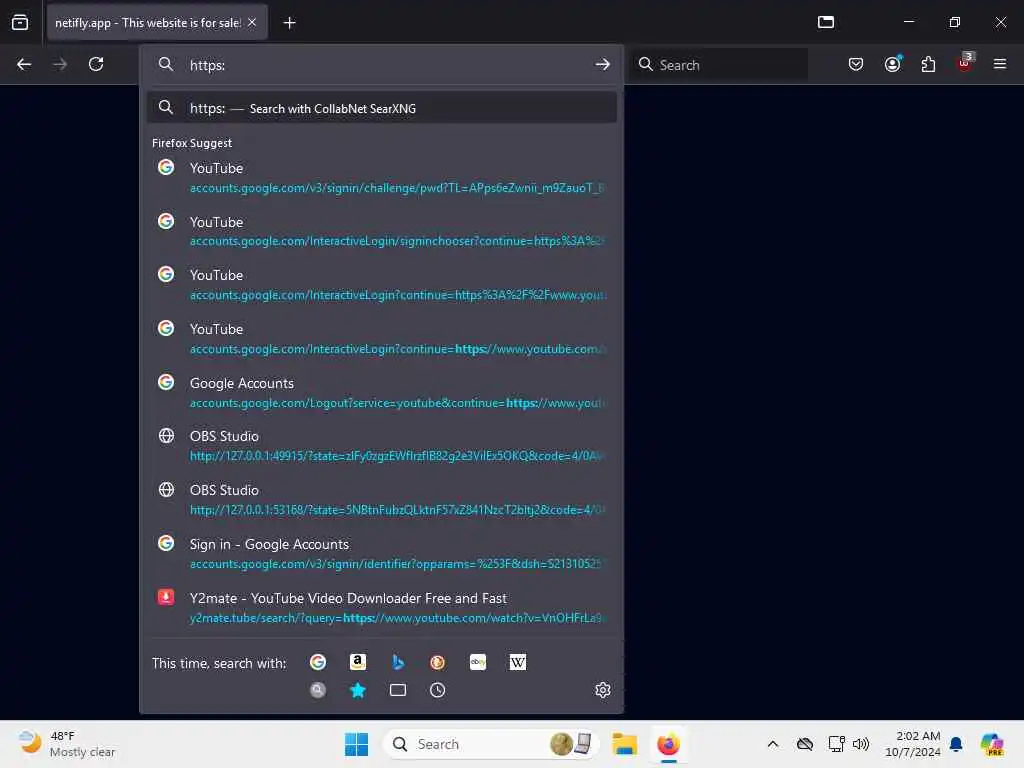Go back to previous page
1024x768 pixels.
tap(24, 64)
